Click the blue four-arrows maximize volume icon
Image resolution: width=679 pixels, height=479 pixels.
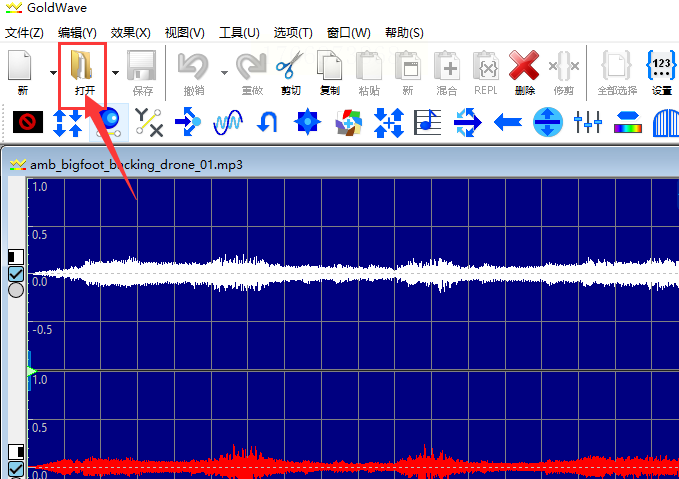tap(388, 123)
